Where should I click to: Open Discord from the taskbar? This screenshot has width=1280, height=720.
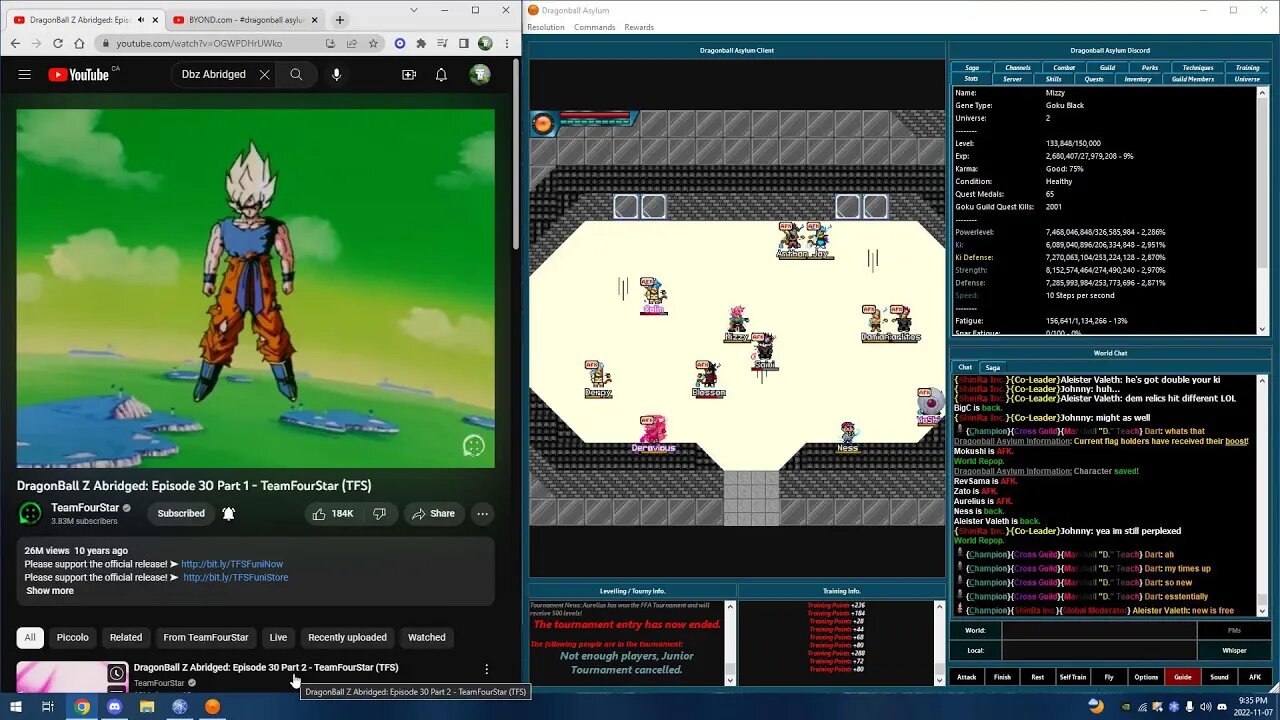(114, 706)
